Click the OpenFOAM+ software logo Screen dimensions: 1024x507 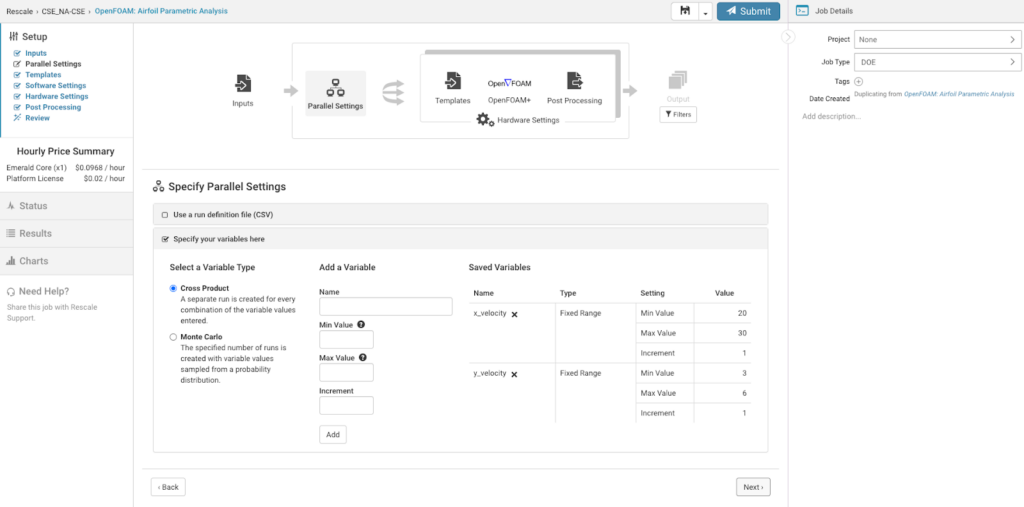509,84
